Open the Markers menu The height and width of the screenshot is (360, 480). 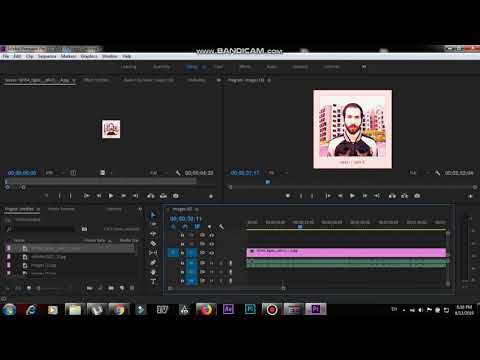(68, 56)
